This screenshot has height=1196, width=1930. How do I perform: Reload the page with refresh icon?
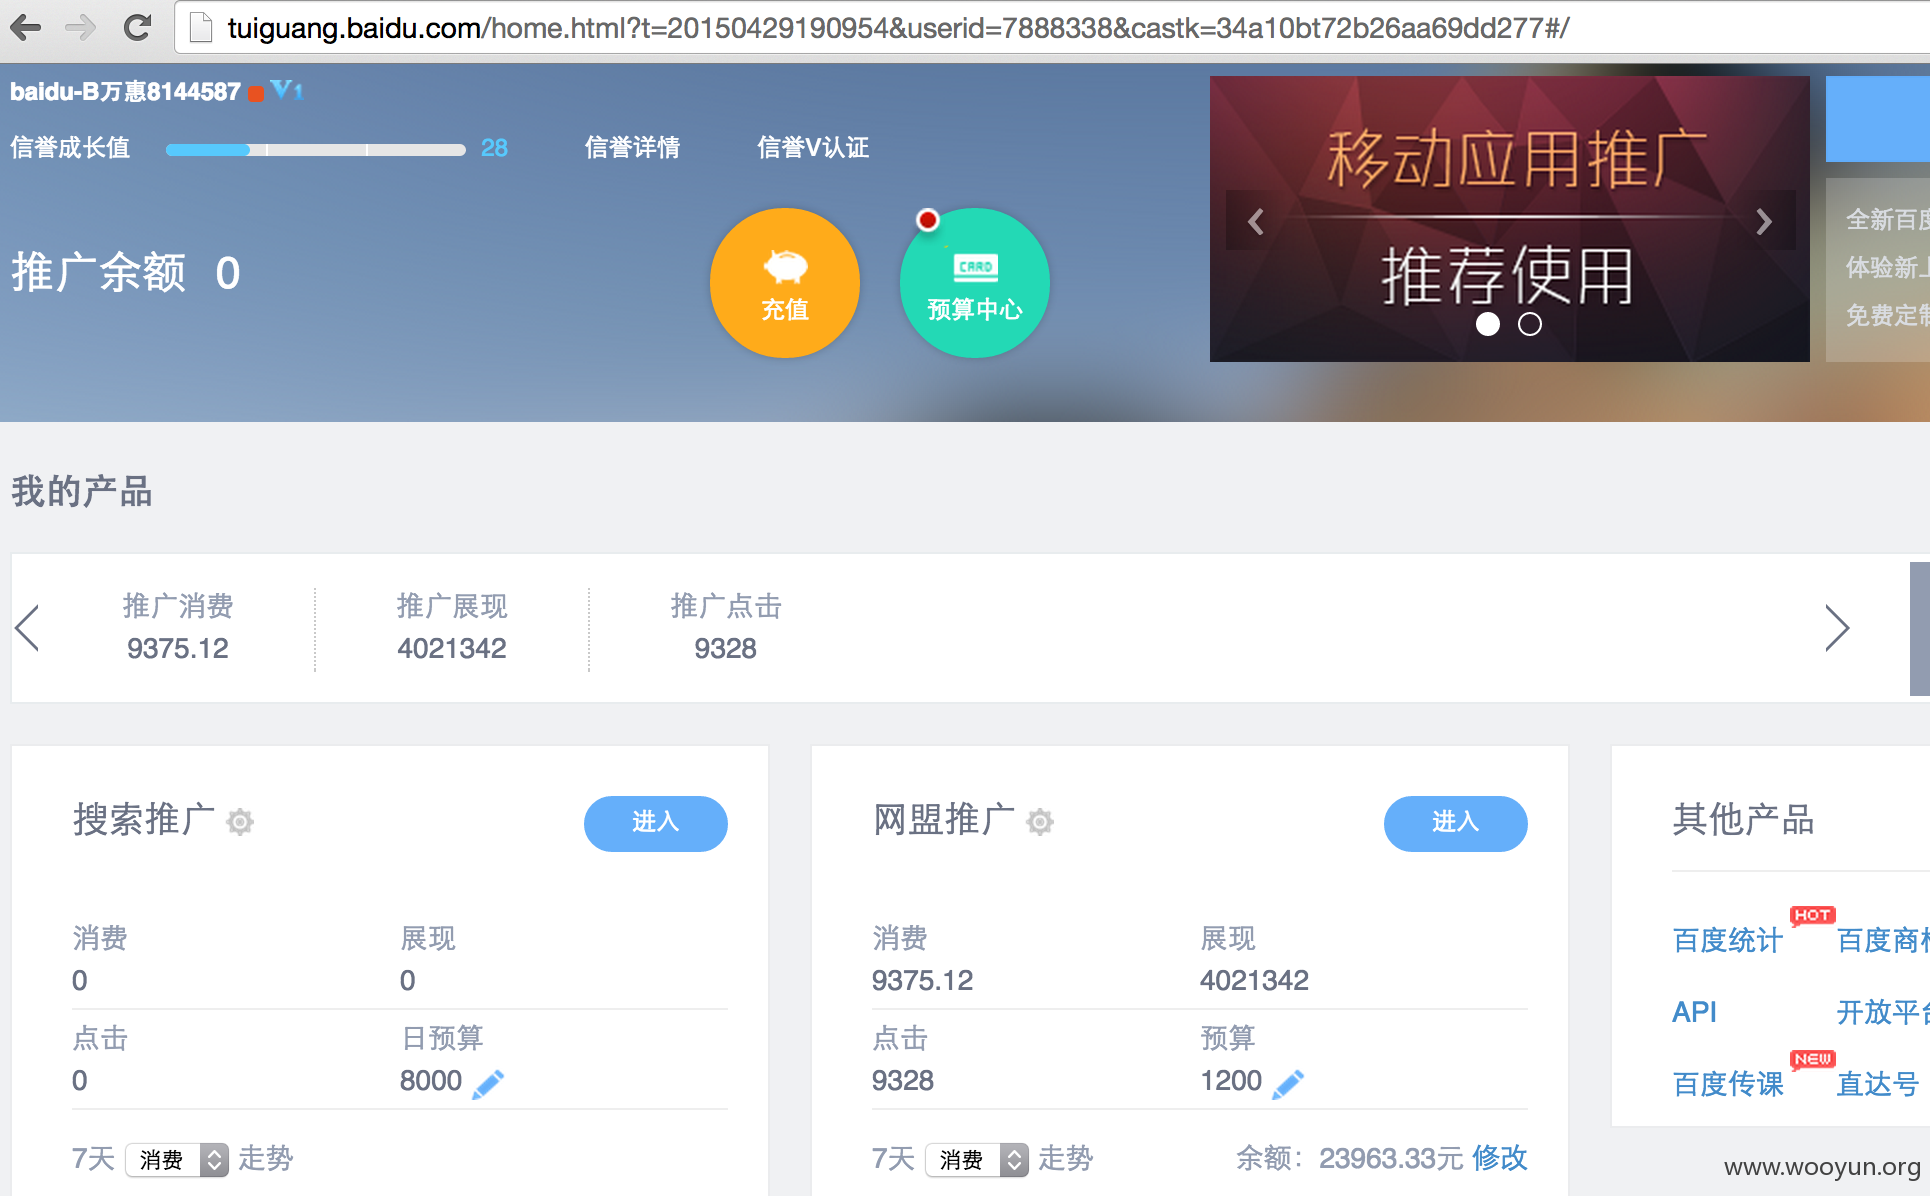point(137,27)
